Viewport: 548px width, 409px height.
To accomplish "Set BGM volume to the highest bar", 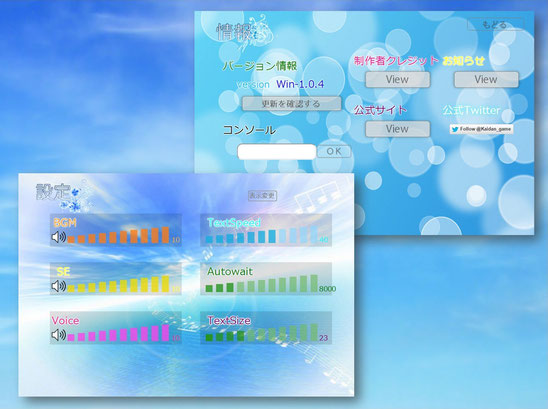I will coord(165,235).
